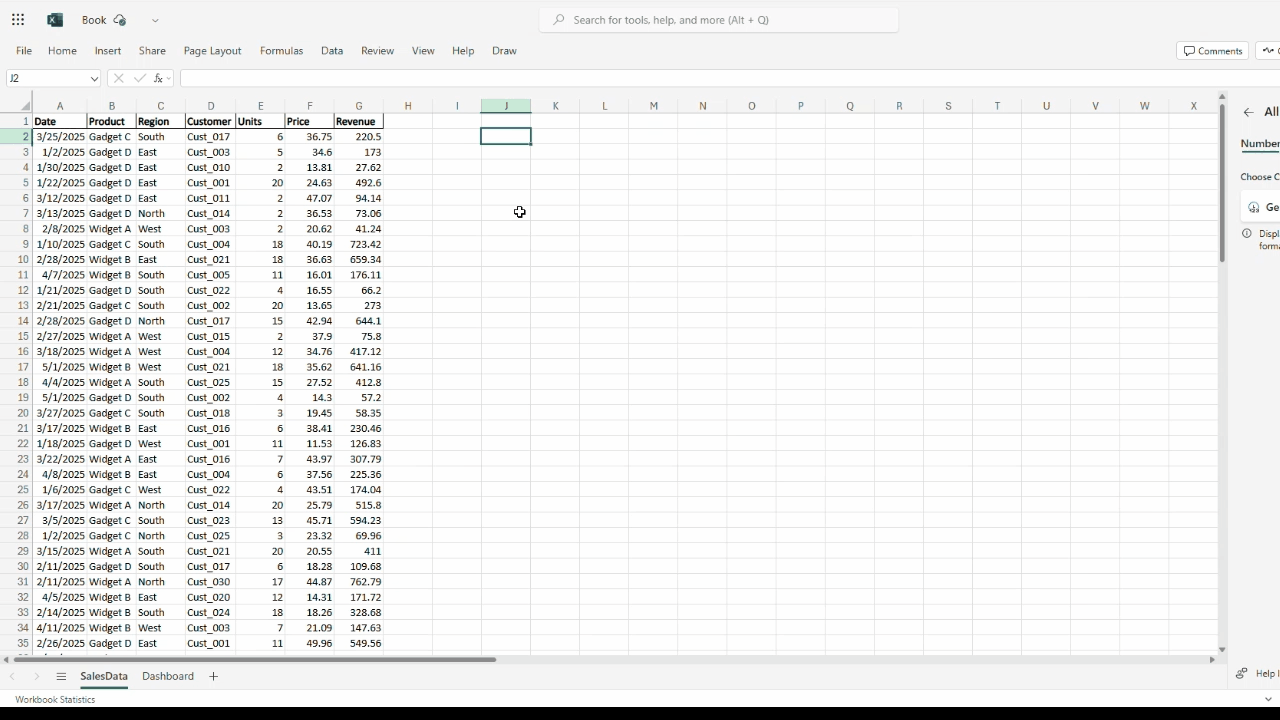
Task: Click the next sheet arrow
Action: pyautogui.click(x=37, y=677)
